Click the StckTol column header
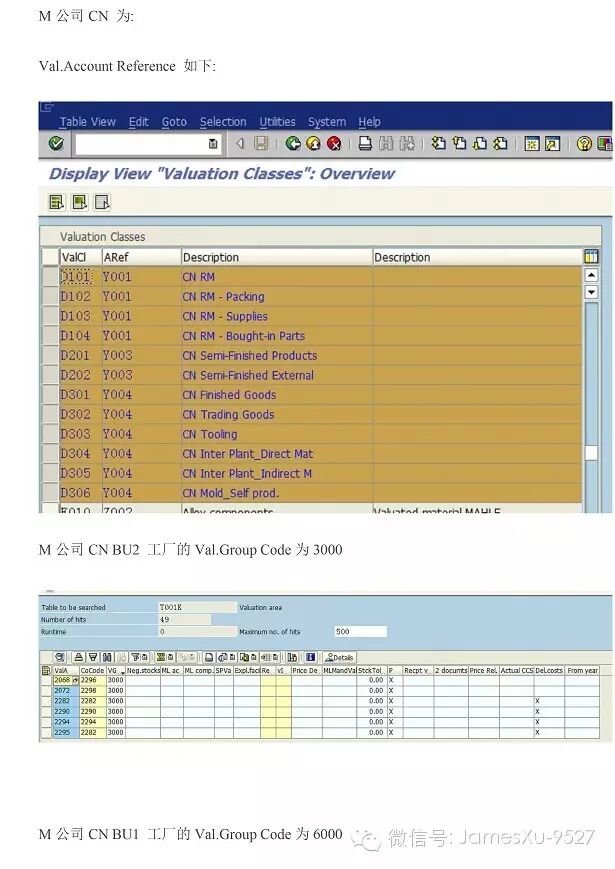Viewport: 615px width, 869px height. click(x=371, y=671)
